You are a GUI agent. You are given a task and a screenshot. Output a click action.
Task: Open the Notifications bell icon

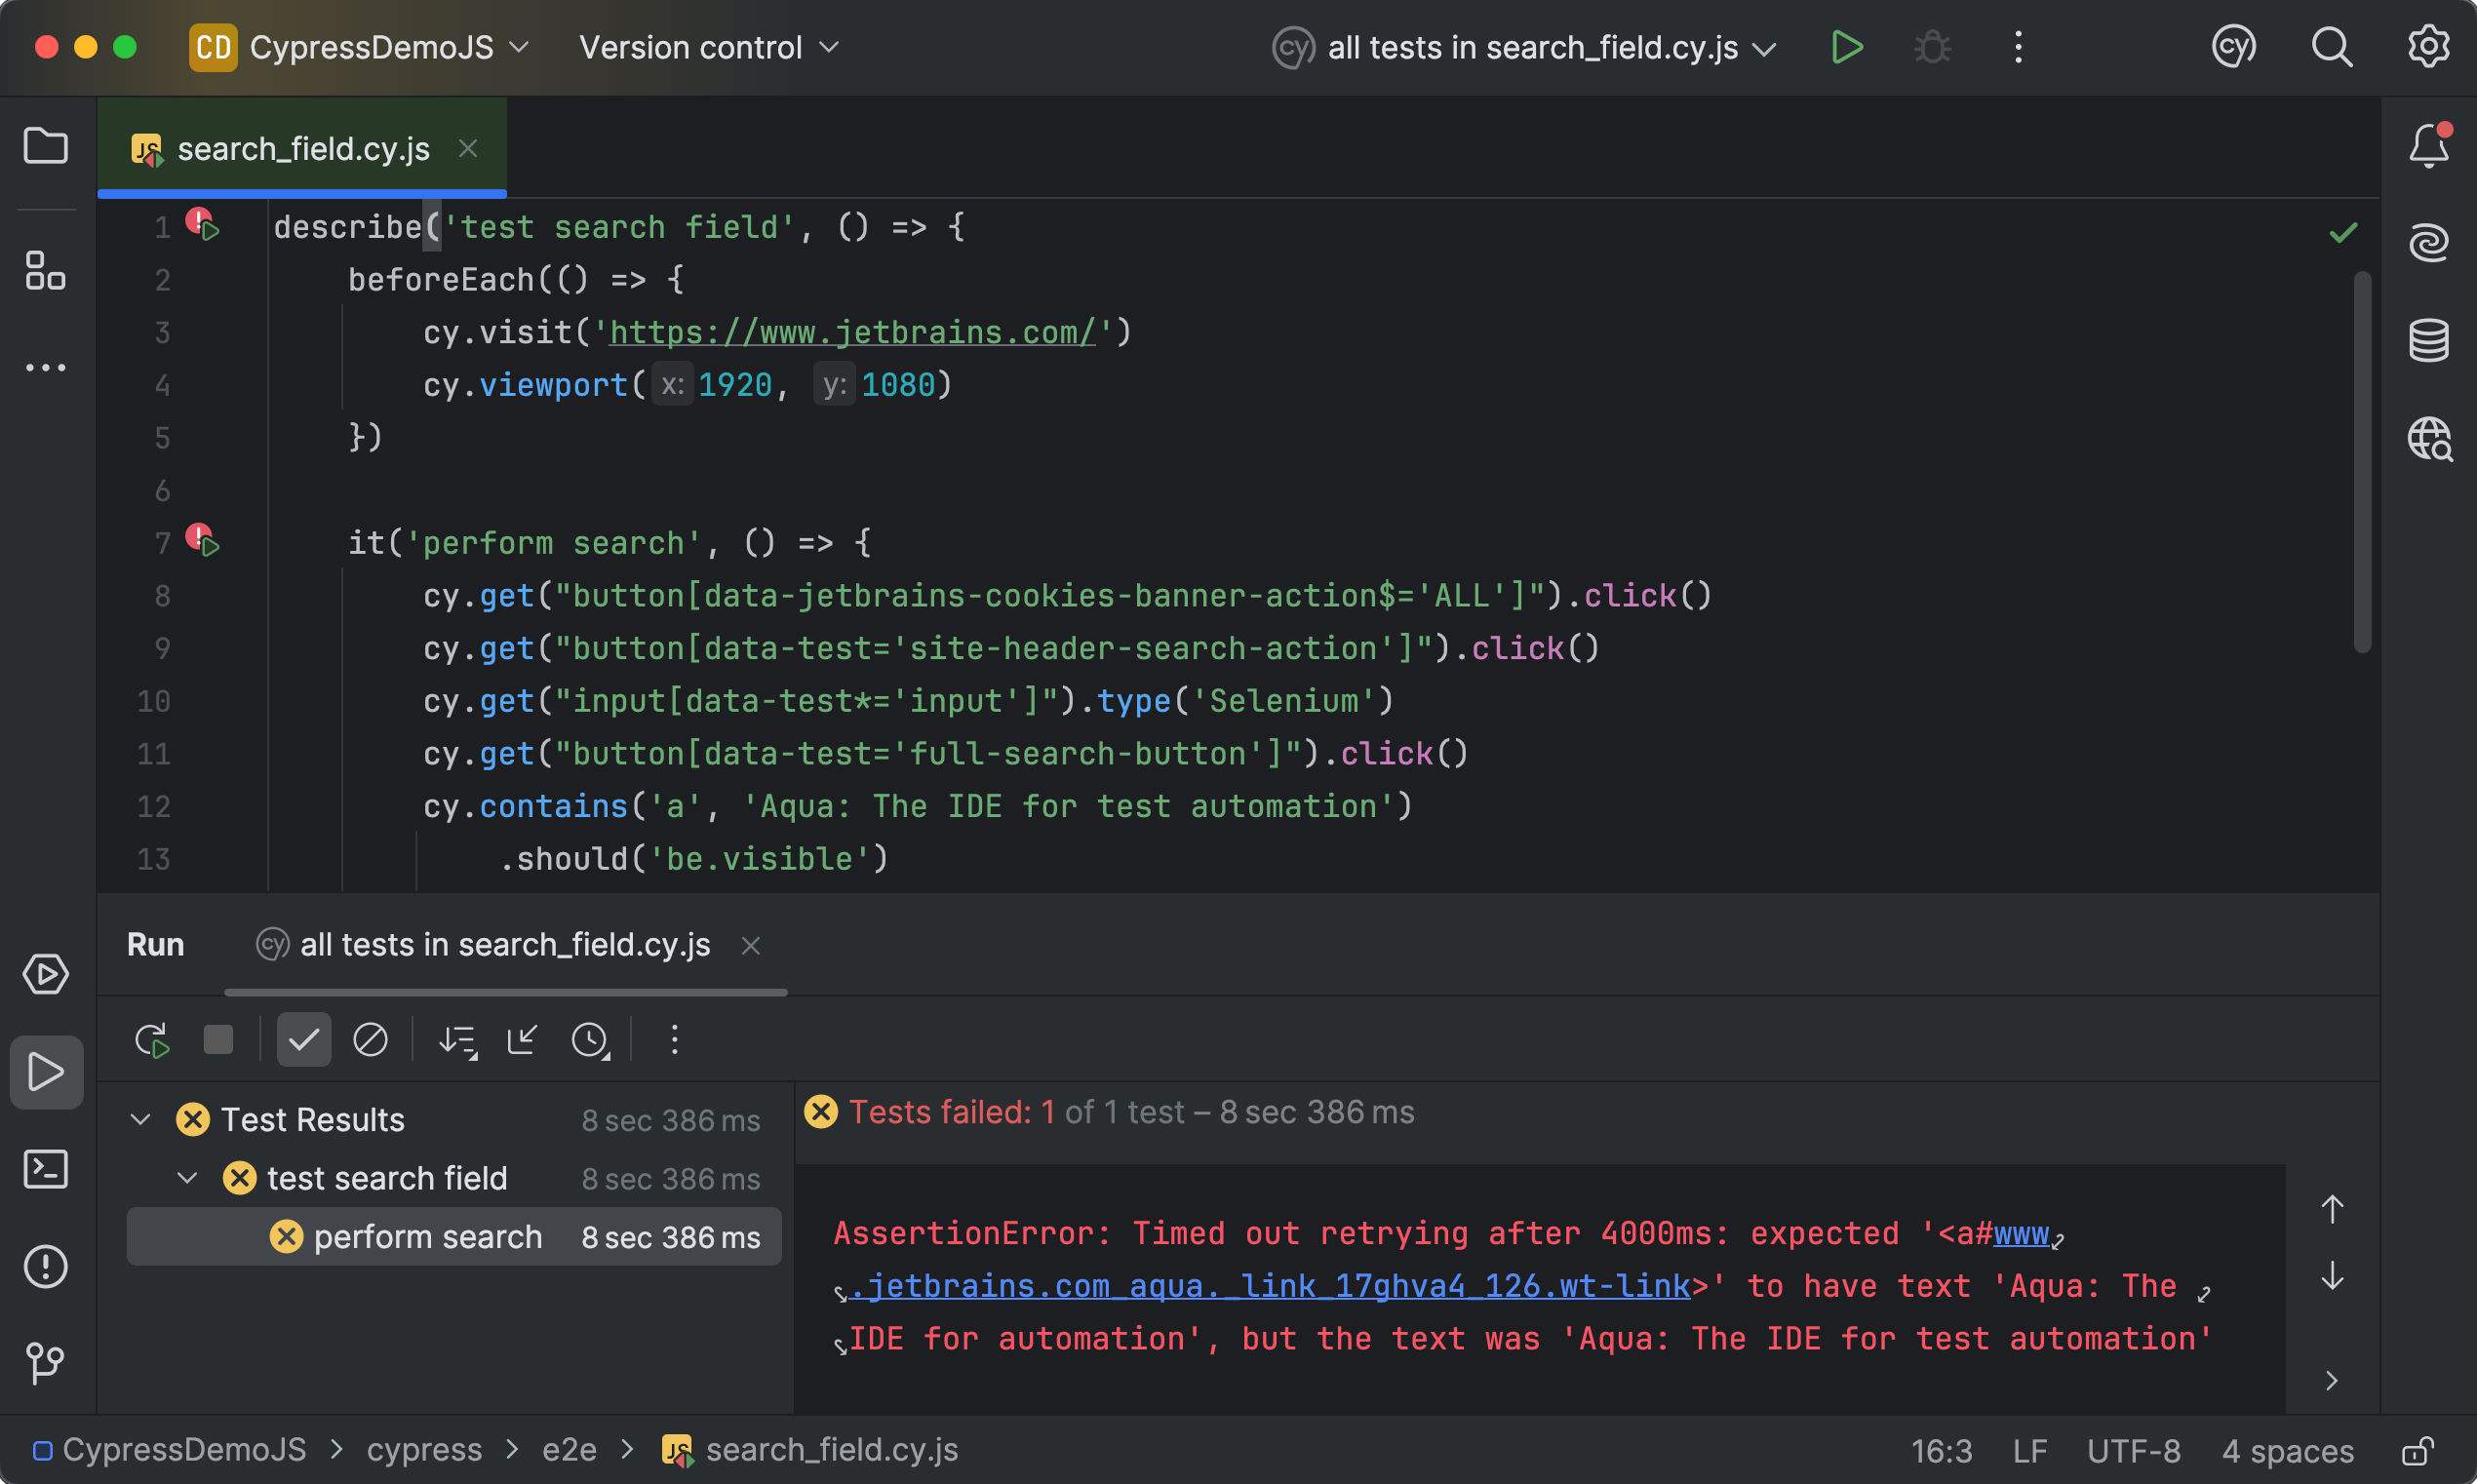click(2428, 146)
